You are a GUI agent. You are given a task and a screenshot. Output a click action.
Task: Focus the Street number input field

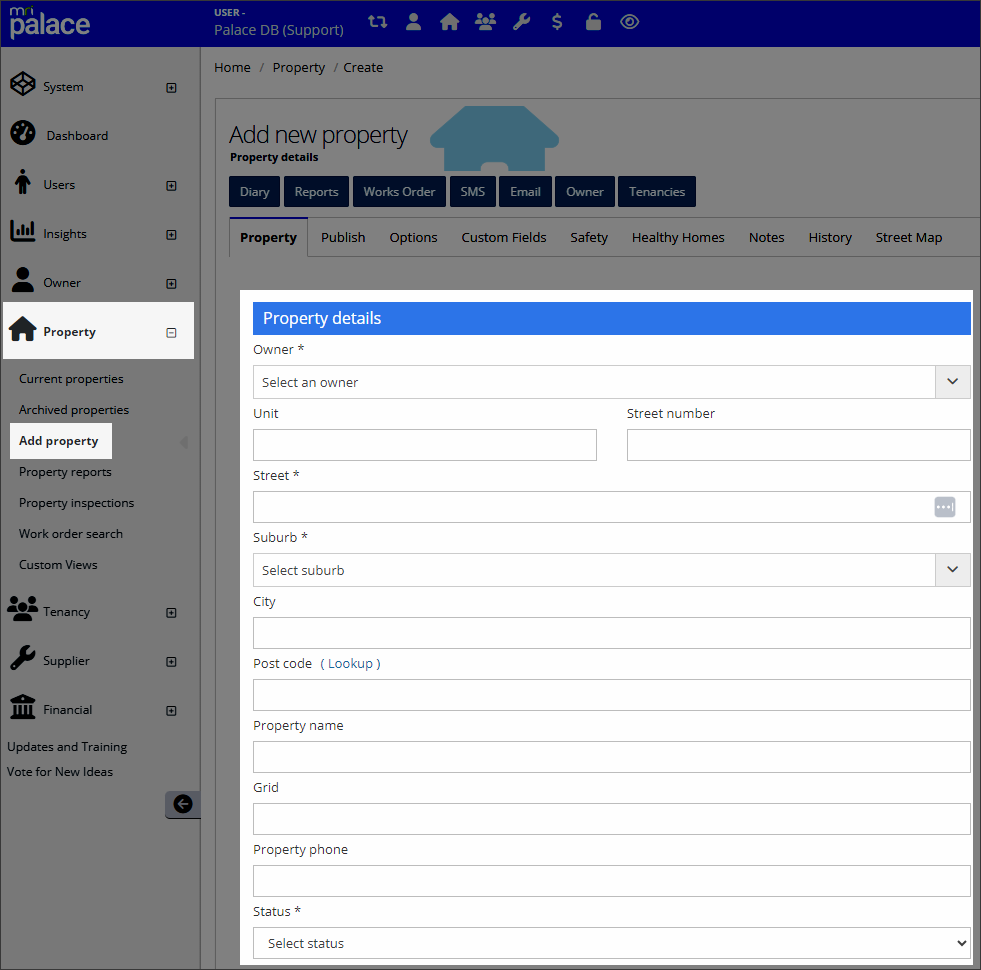point(798,445)
